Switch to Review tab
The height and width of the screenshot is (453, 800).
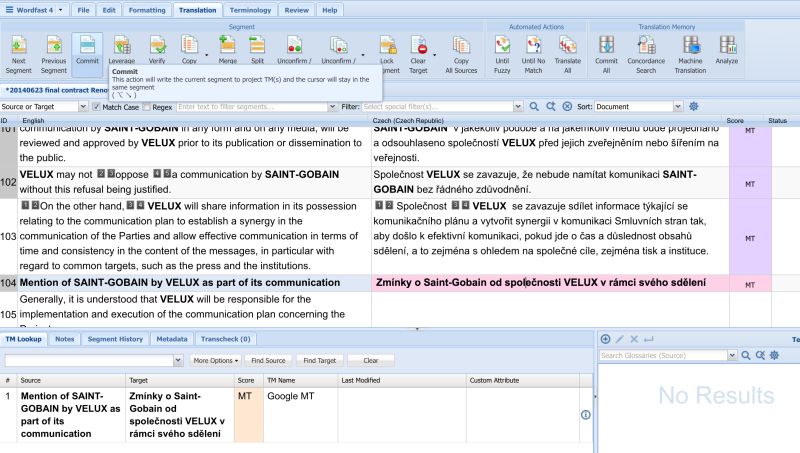point(296,10)
